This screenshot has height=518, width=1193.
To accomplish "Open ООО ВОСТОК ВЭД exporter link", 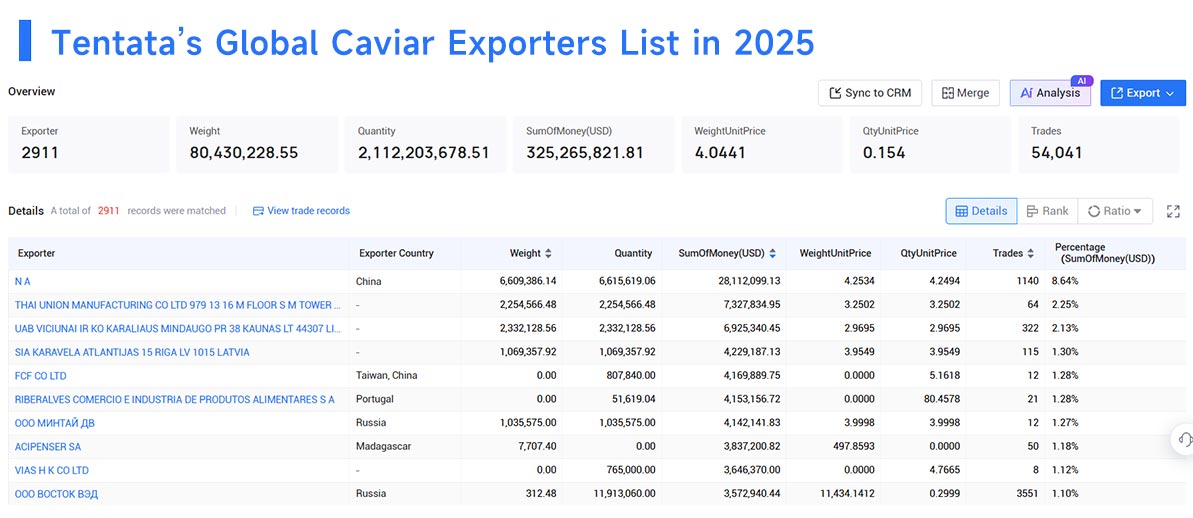I will [56, 494].
